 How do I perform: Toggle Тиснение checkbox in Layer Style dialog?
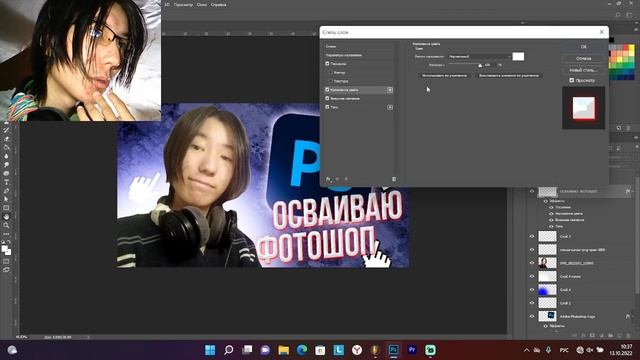(x=327, y=64)
